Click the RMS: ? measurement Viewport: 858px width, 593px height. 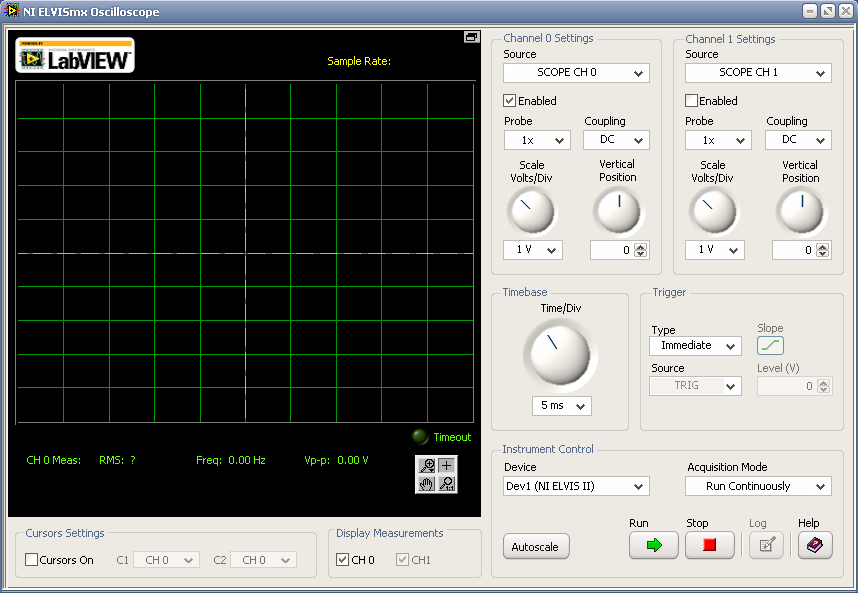click(x=117, y=460)
